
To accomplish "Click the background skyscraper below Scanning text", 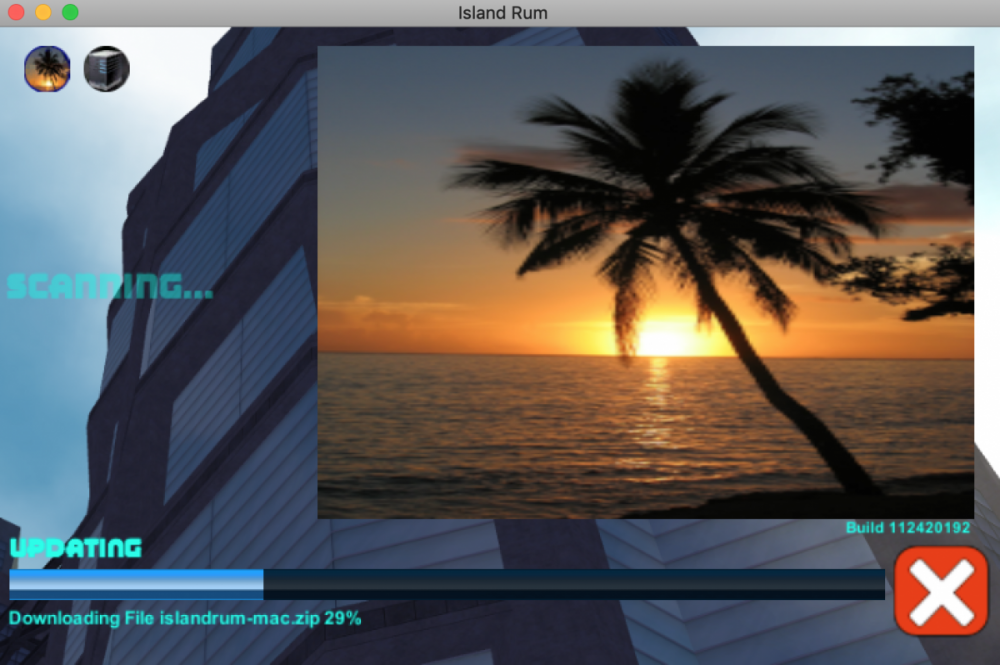I will point(200,400).
